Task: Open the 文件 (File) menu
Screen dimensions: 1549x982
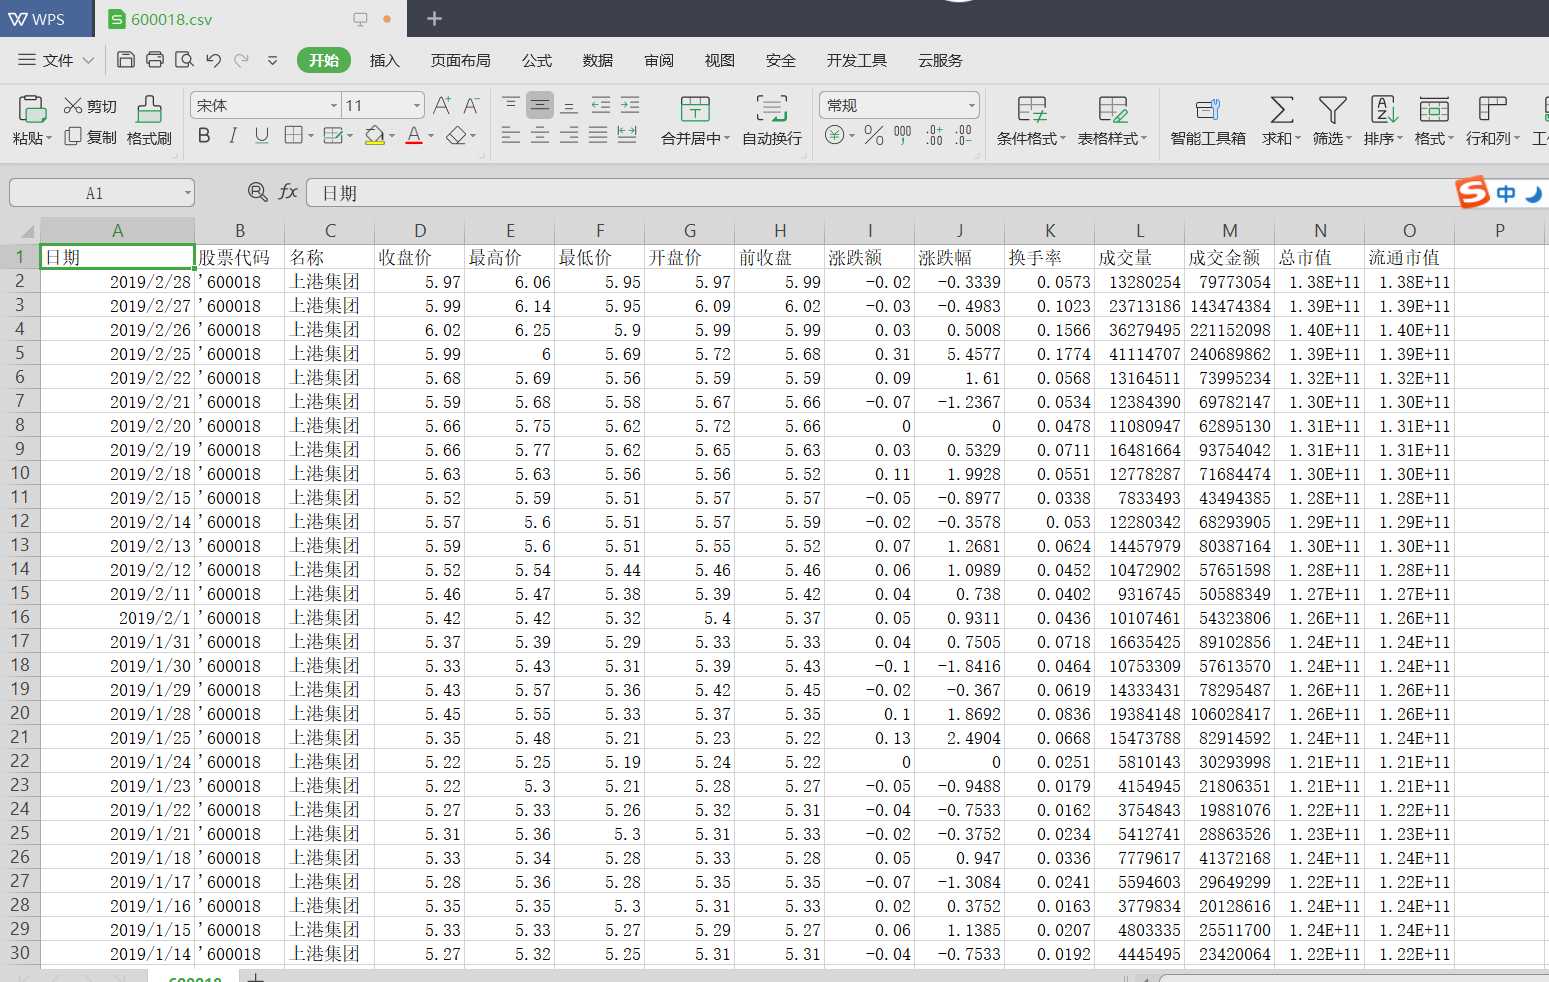Action: click(x=56, y=60)
